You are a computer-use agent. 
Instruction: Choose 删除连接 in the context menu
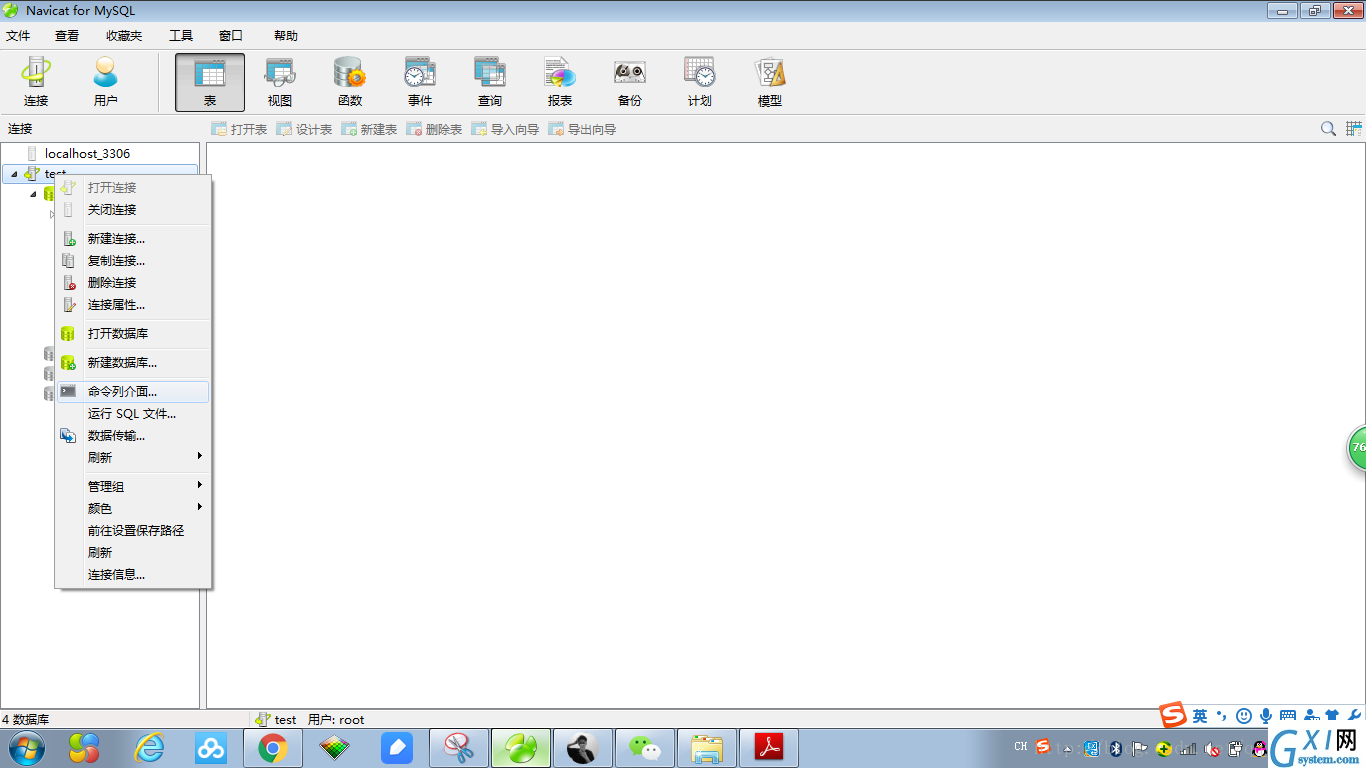tap(133, 283)
